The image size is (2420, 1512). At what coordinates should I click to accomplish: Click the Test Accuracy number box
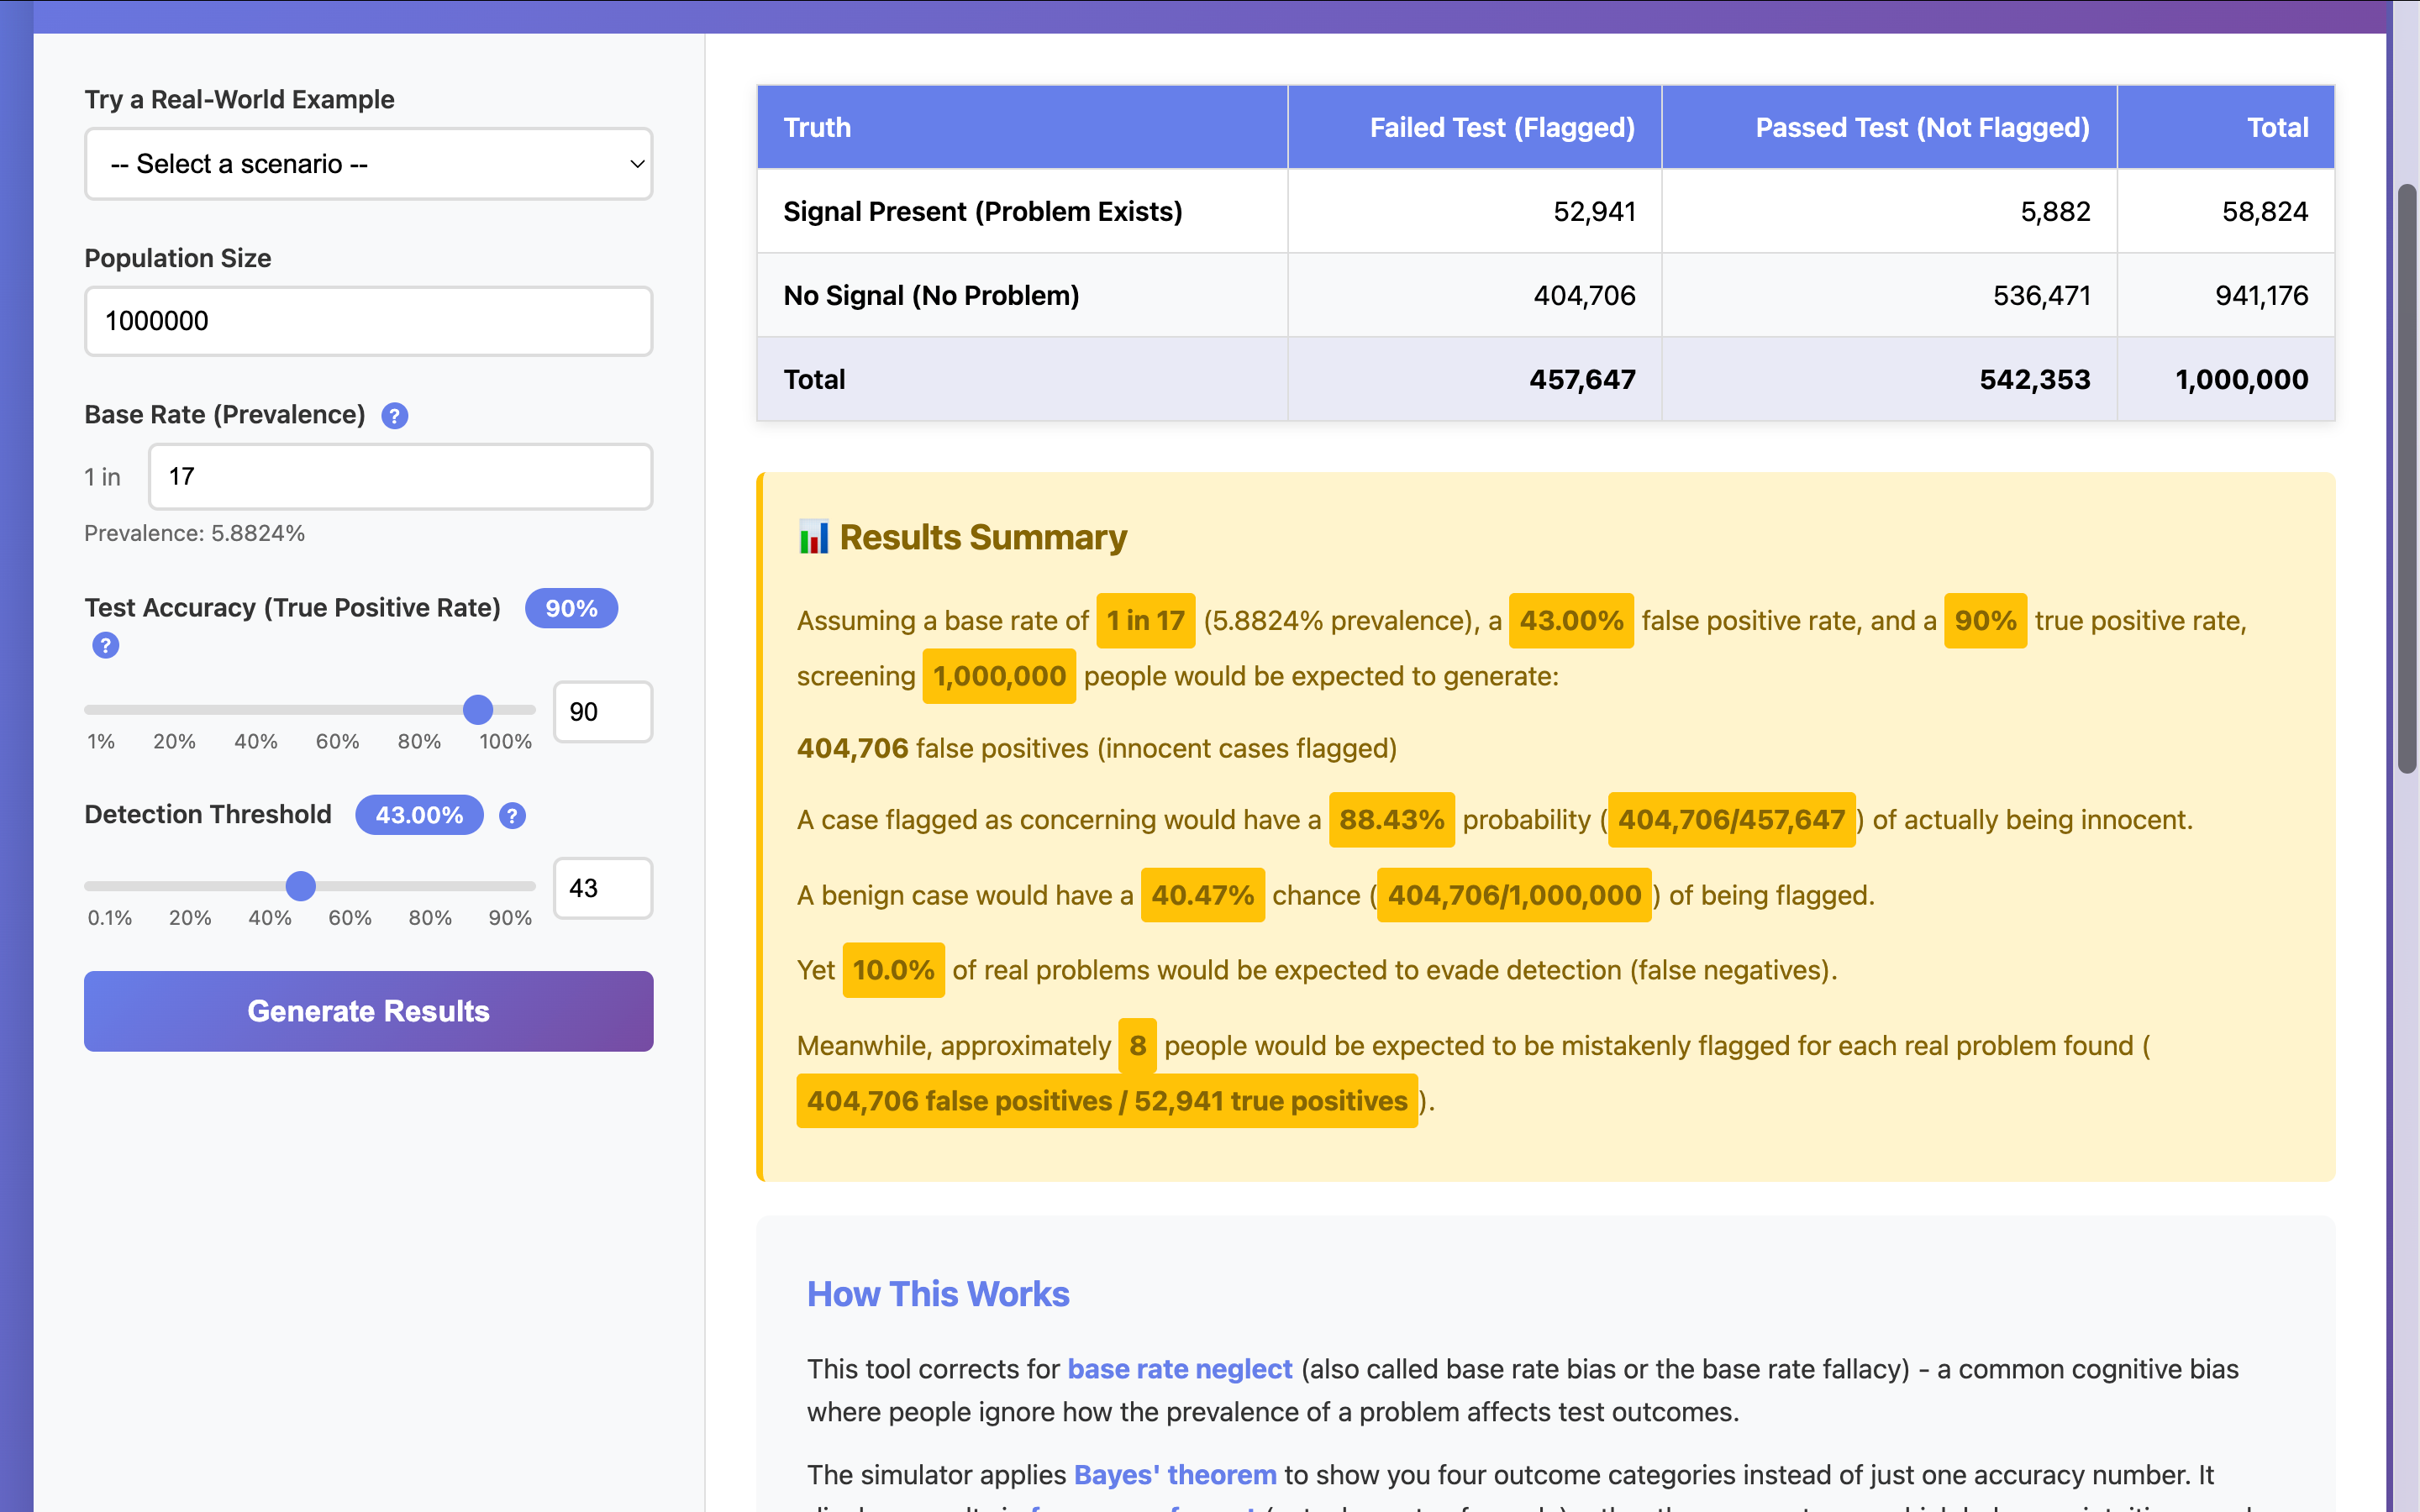(602, 712)
